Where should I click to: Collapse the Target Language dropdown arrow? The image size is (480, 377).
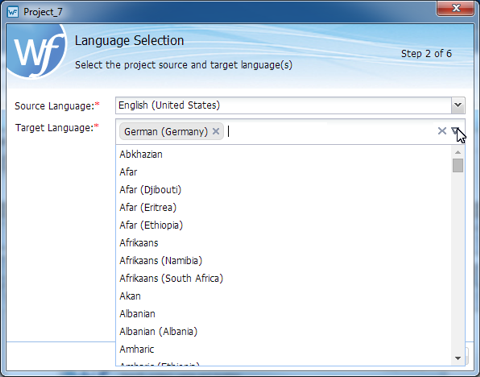[x=455, y=131]
